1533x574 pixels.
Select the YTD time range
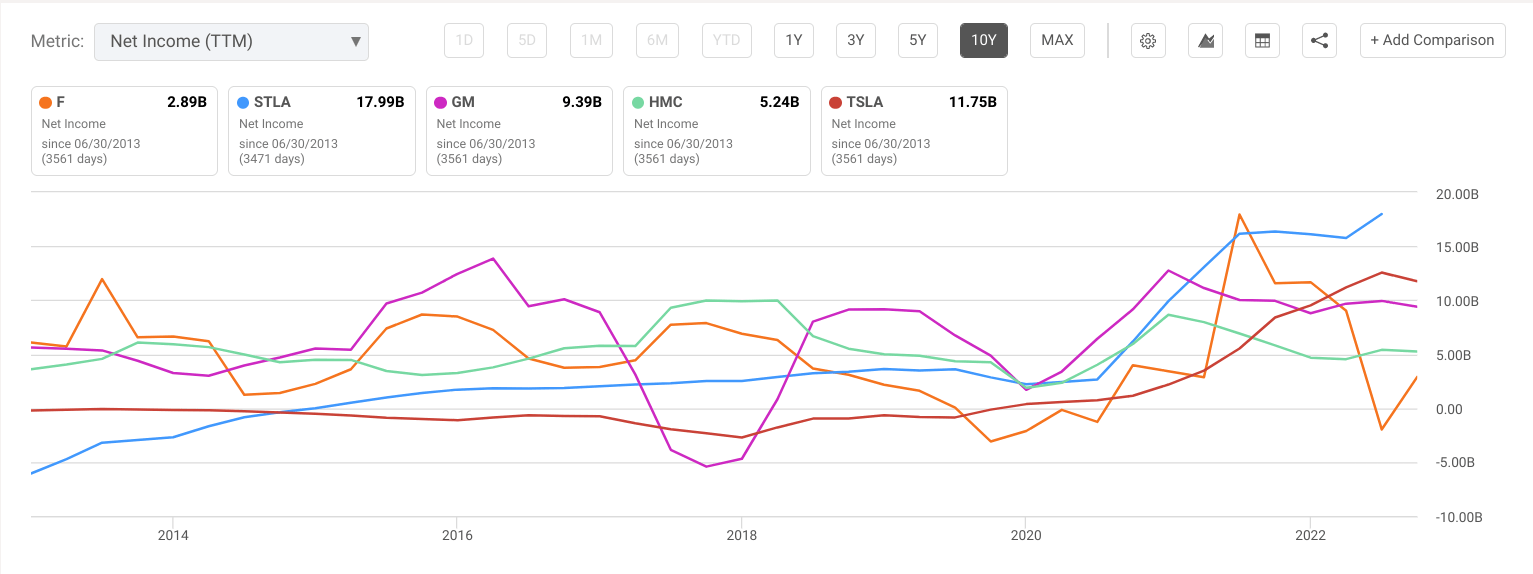pos(726,41)
